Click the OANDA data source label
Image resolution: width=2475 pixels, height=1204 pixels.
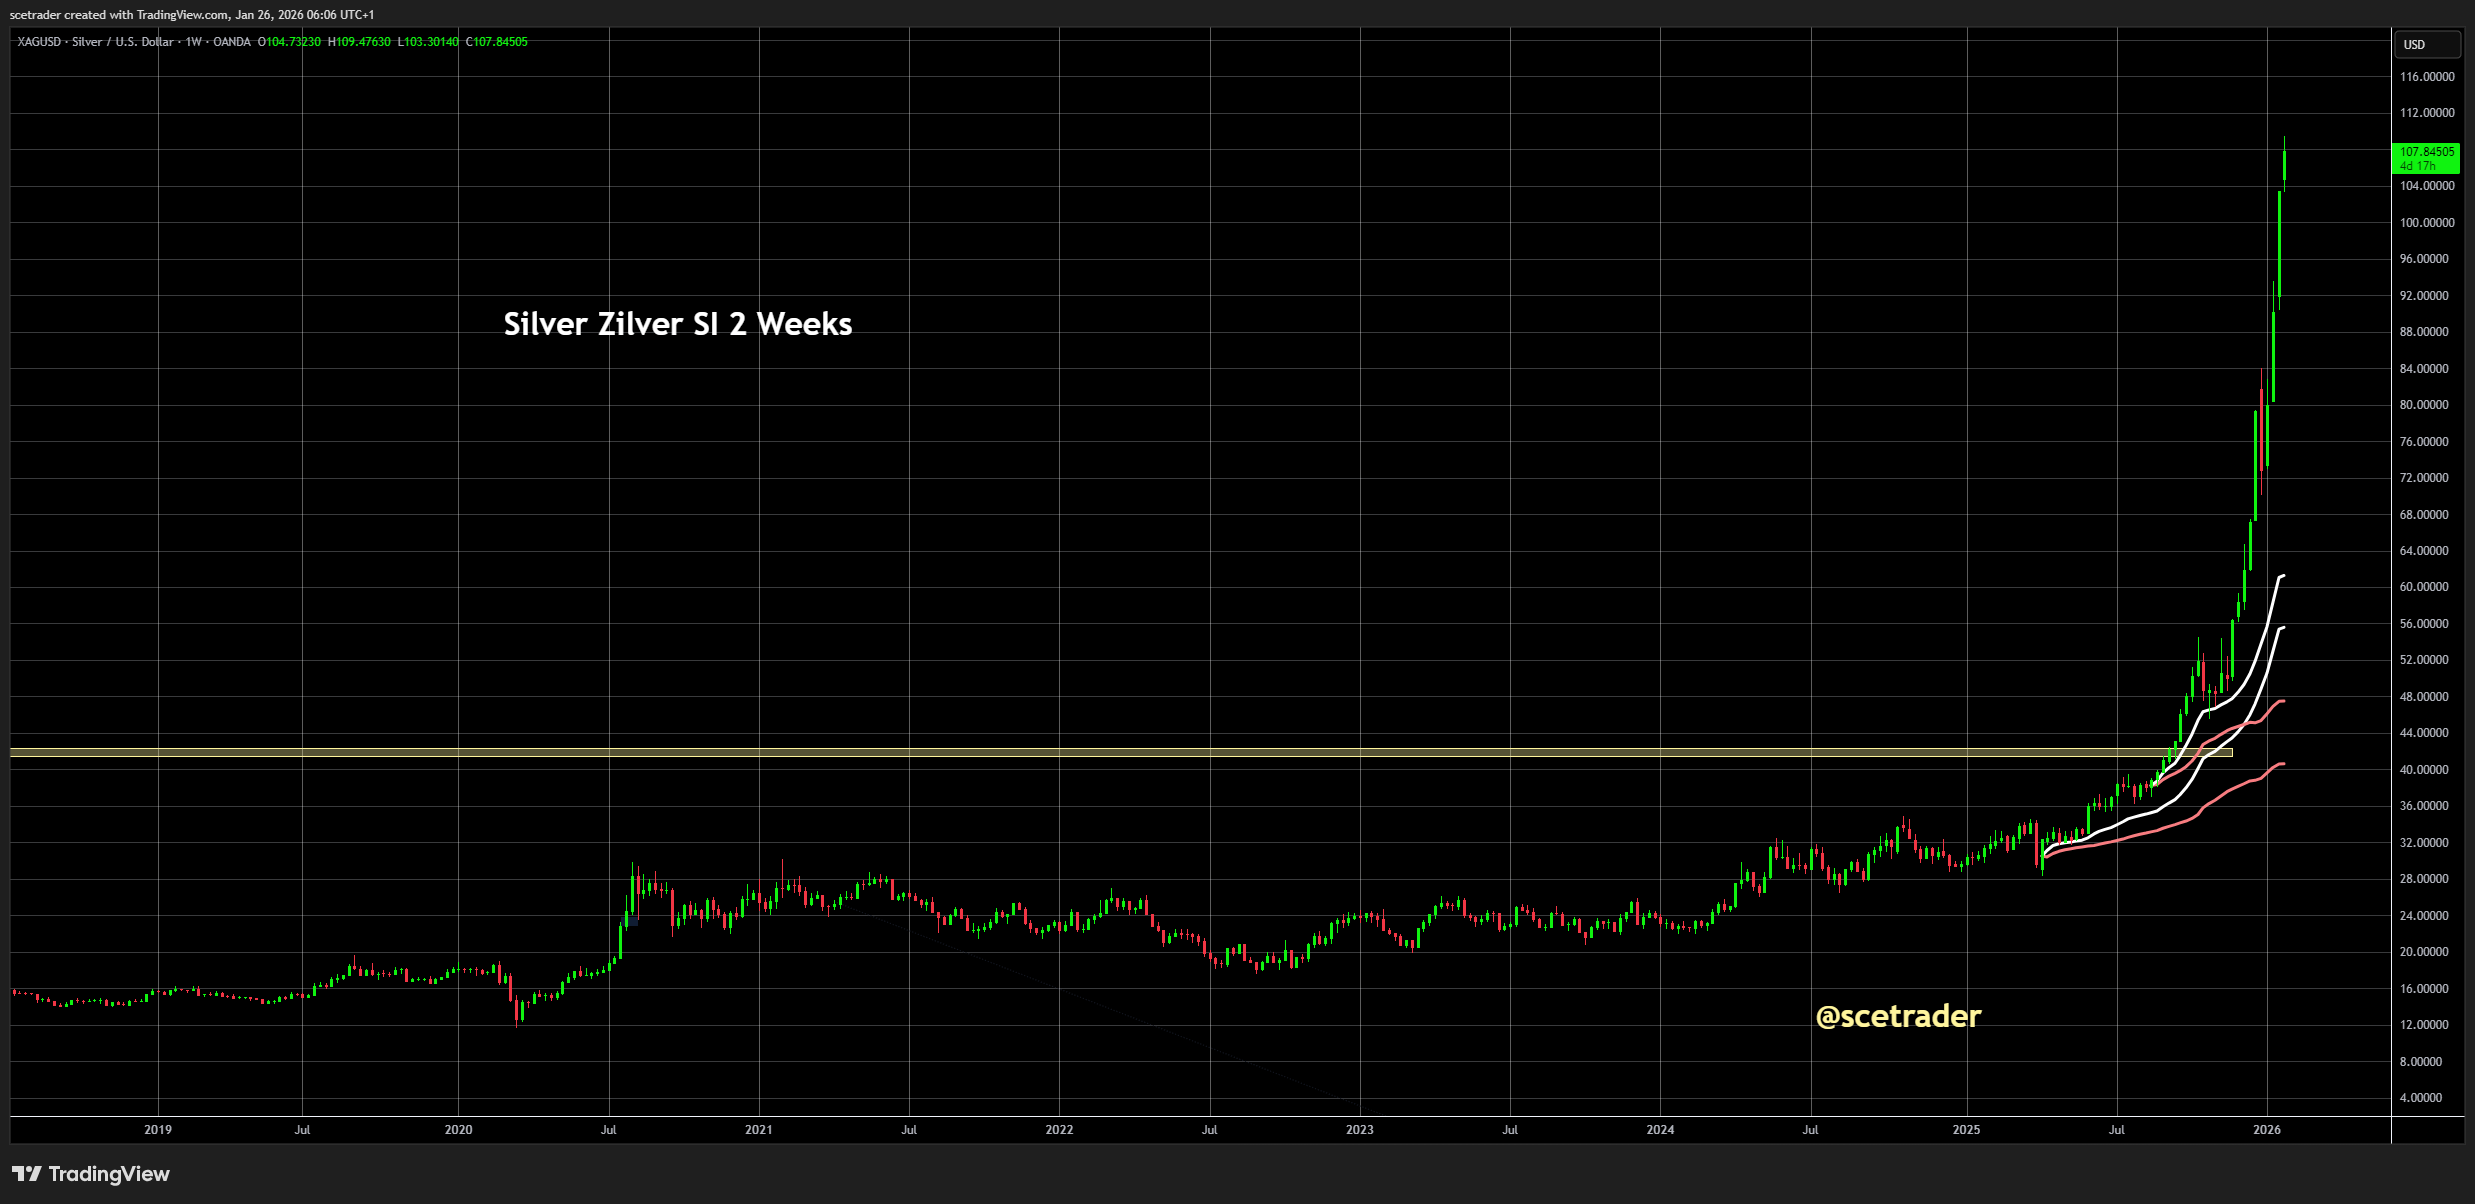click(231, 42)
